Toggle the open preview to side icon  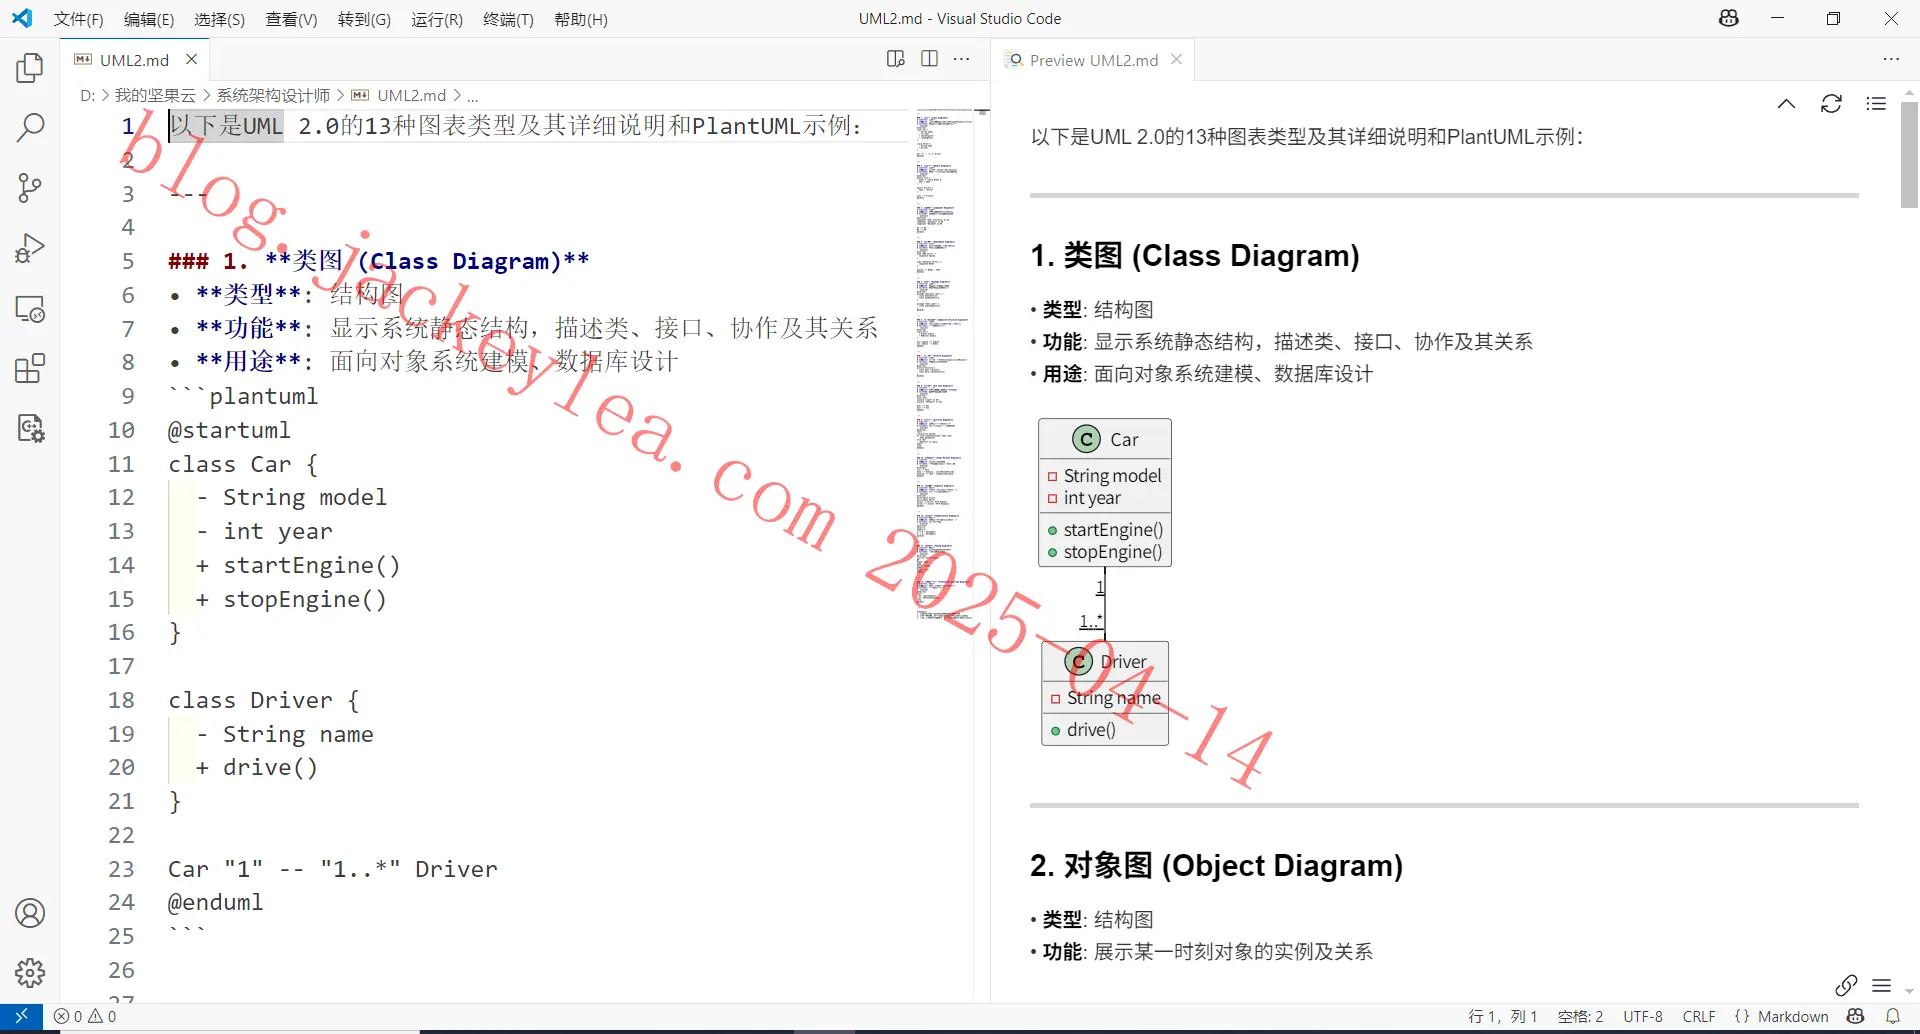[896, 59]
